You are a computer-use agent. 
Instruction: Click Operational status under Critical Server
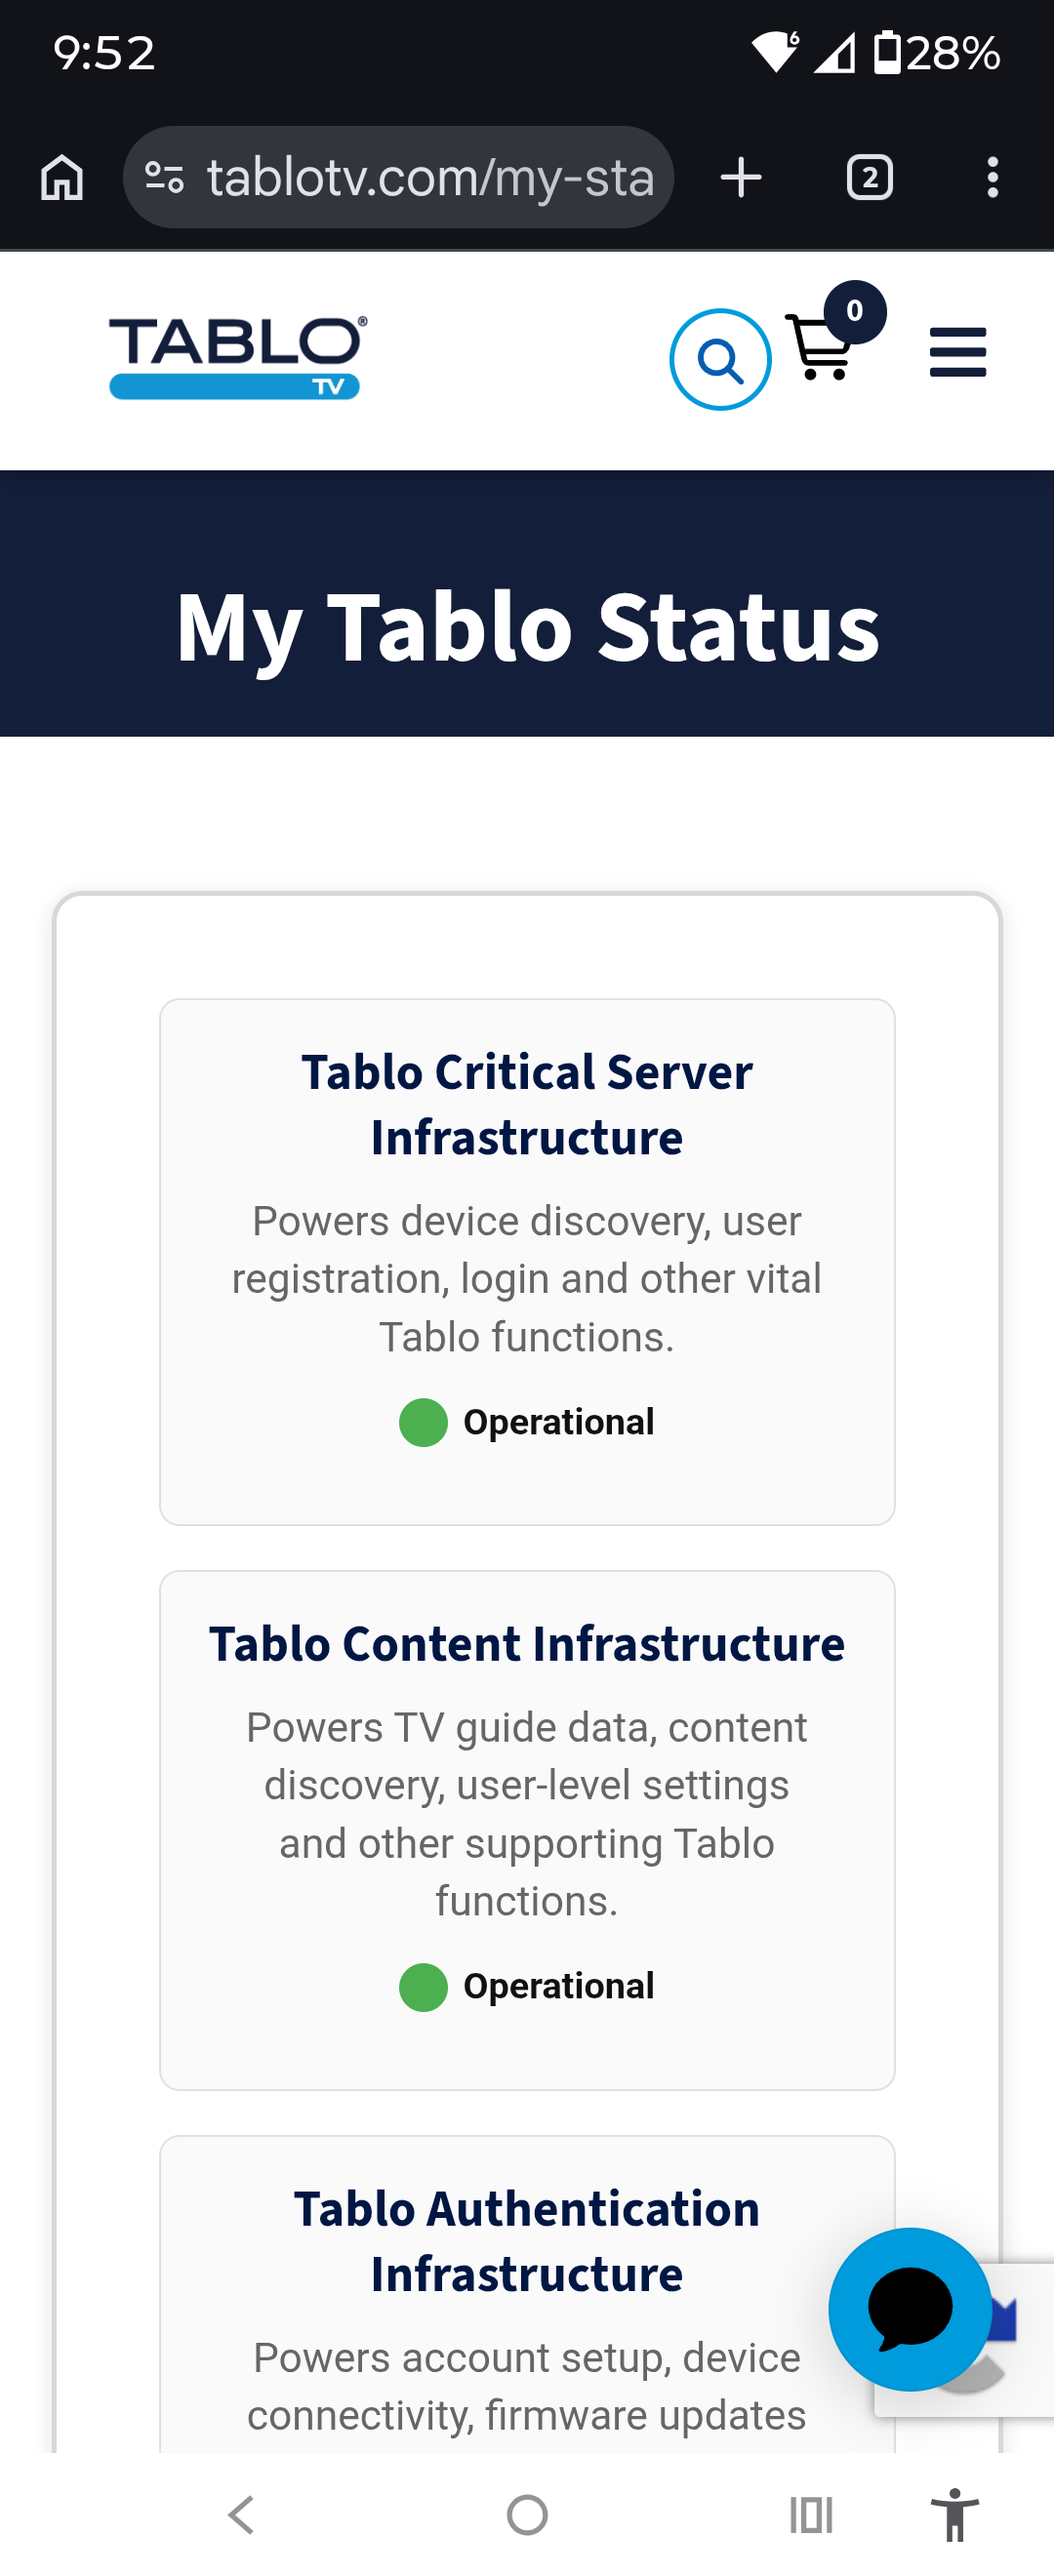point(558,1422)
